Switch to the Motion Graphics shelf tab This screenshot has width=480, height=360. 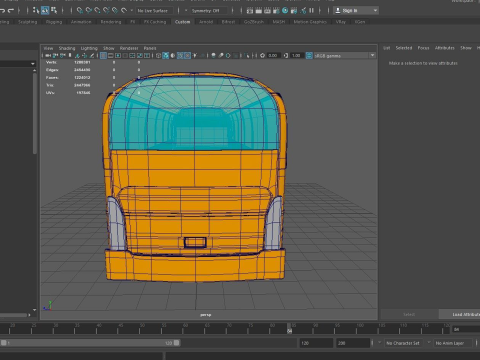point(310,22)
